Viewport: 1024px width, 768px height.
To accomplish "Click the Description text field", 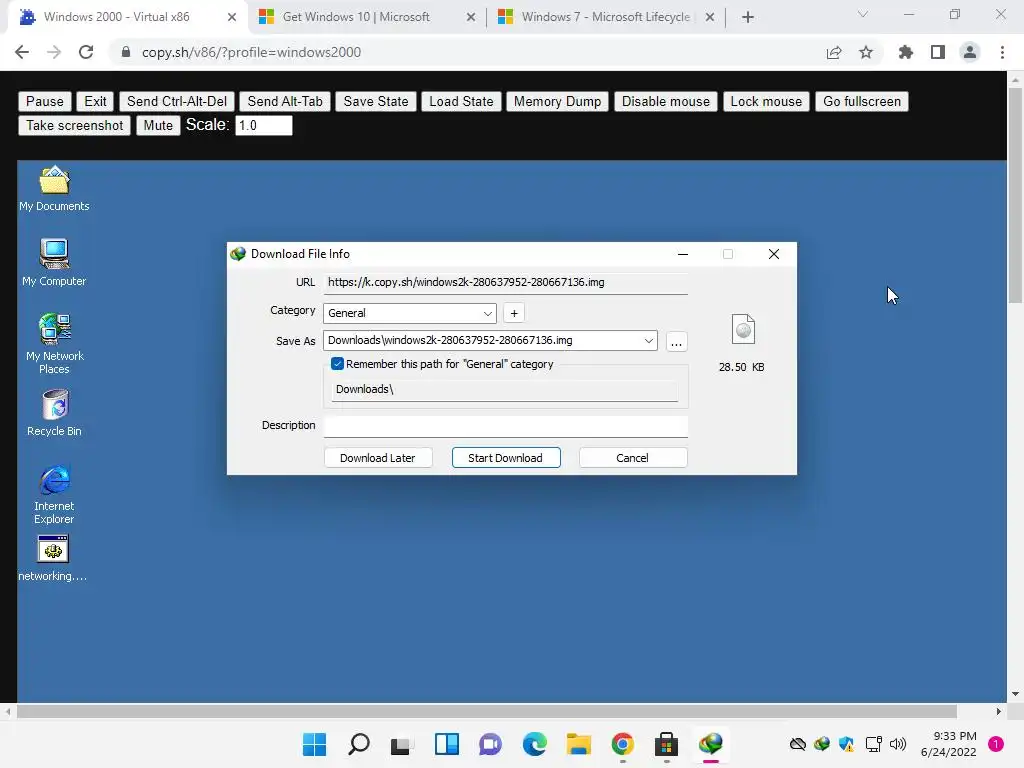I will click(x=505, y=426).
